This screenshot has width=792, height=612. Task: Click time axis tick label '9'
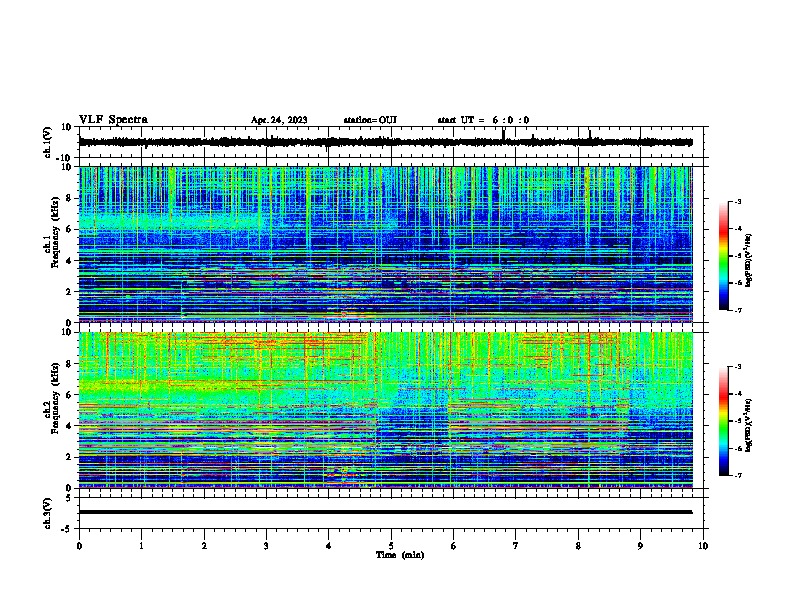pos(640,545)
